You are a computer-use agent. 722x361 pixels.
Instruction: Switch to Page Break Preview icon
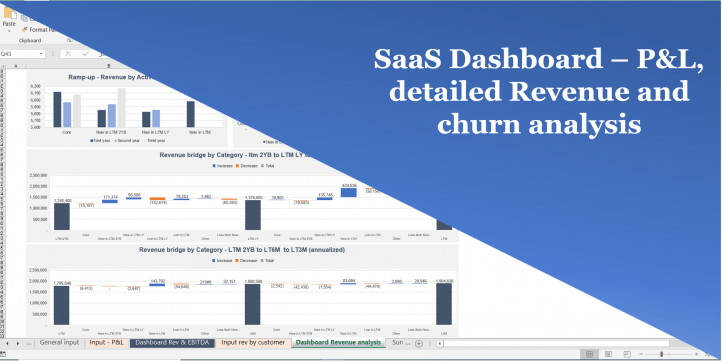point(627,354)
